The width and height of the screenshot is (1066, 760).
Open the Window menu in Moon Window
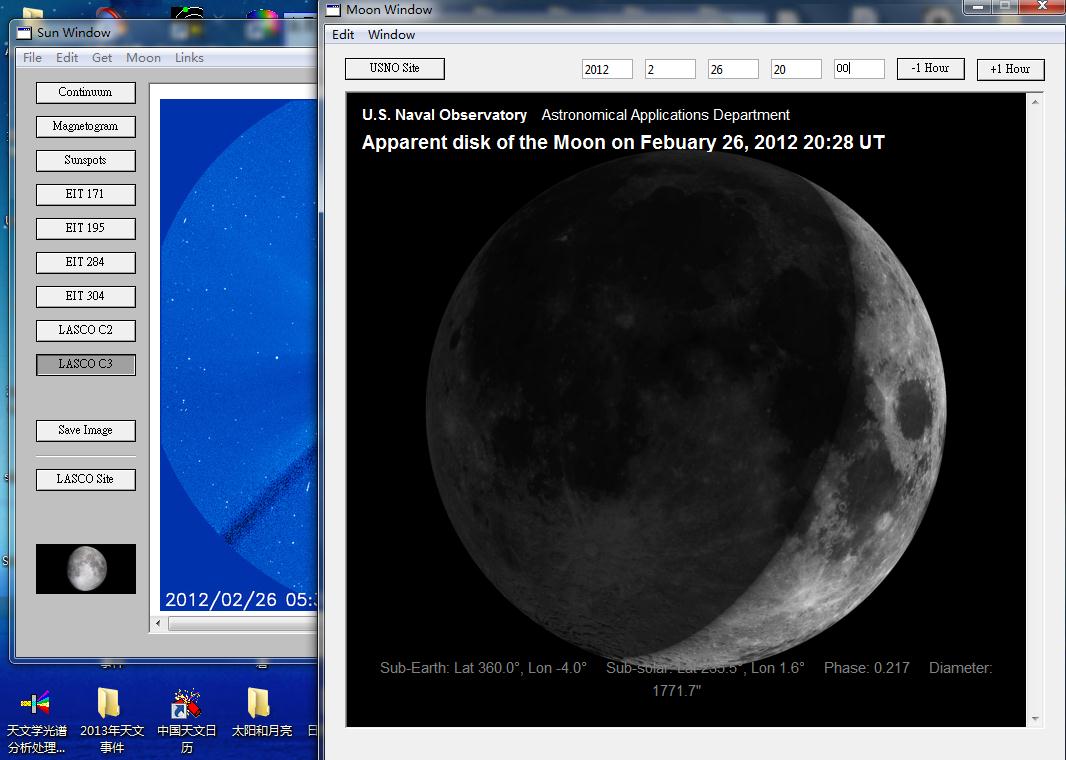coord(391,35)
